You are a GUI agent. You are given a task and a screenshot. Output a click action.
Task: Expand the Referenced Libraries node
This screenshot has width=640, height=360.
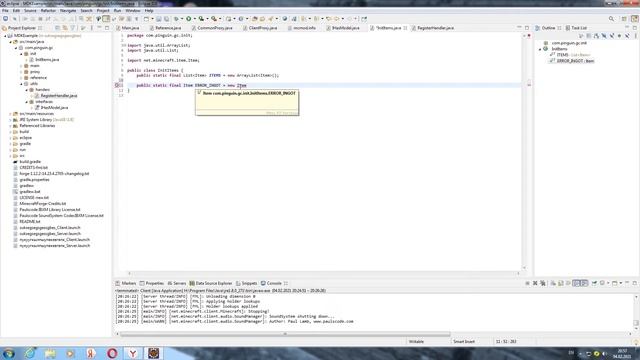tap(11, 126)
